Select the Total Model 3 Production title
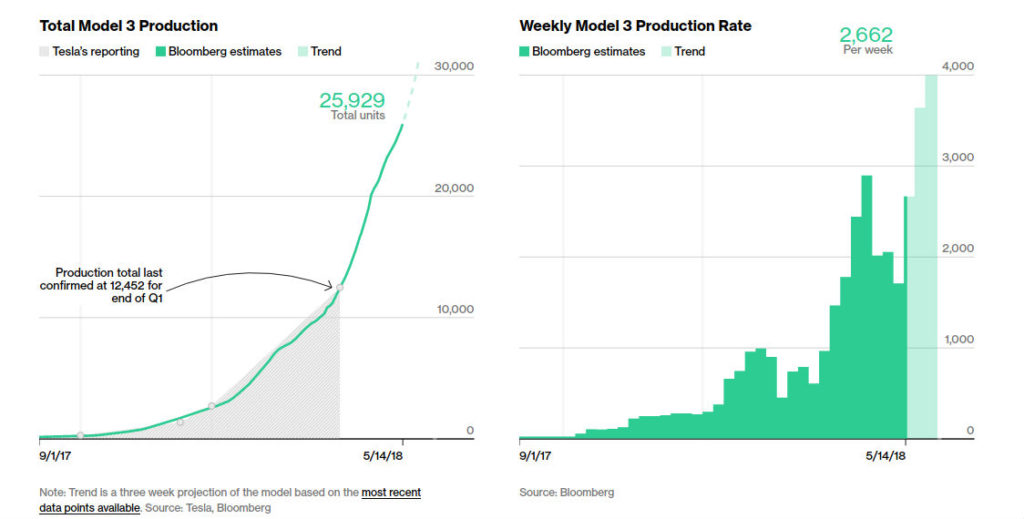 129,26
